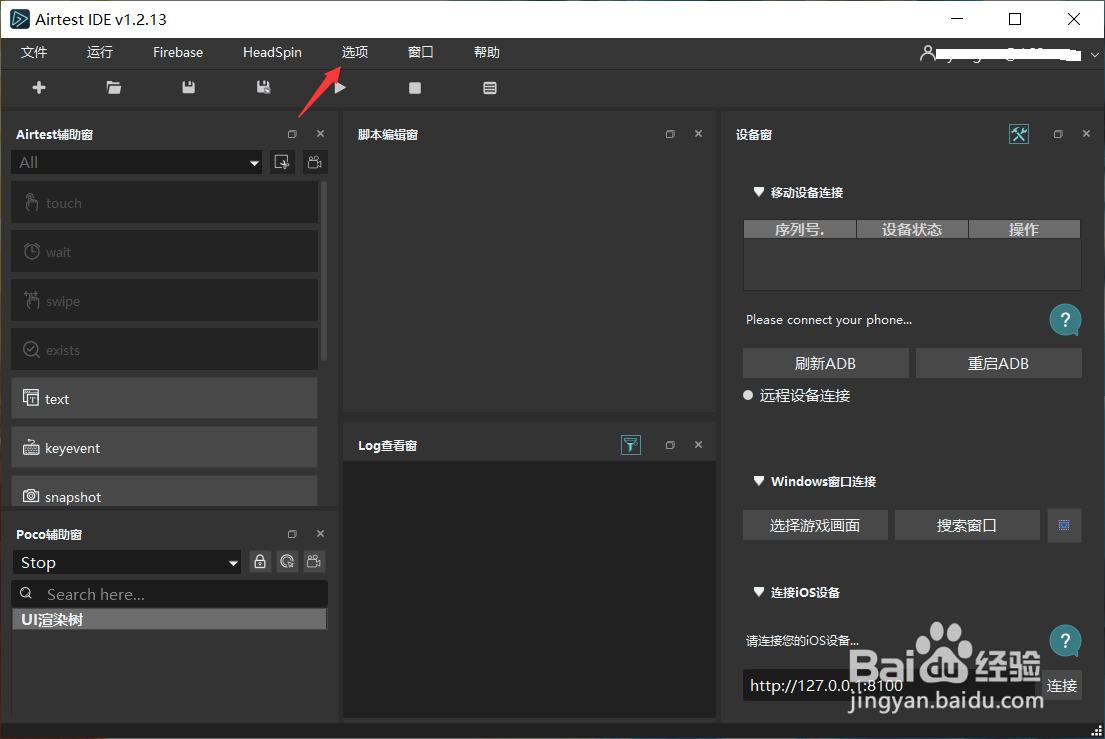Save script using the floppy disk icon

[188, 87]
